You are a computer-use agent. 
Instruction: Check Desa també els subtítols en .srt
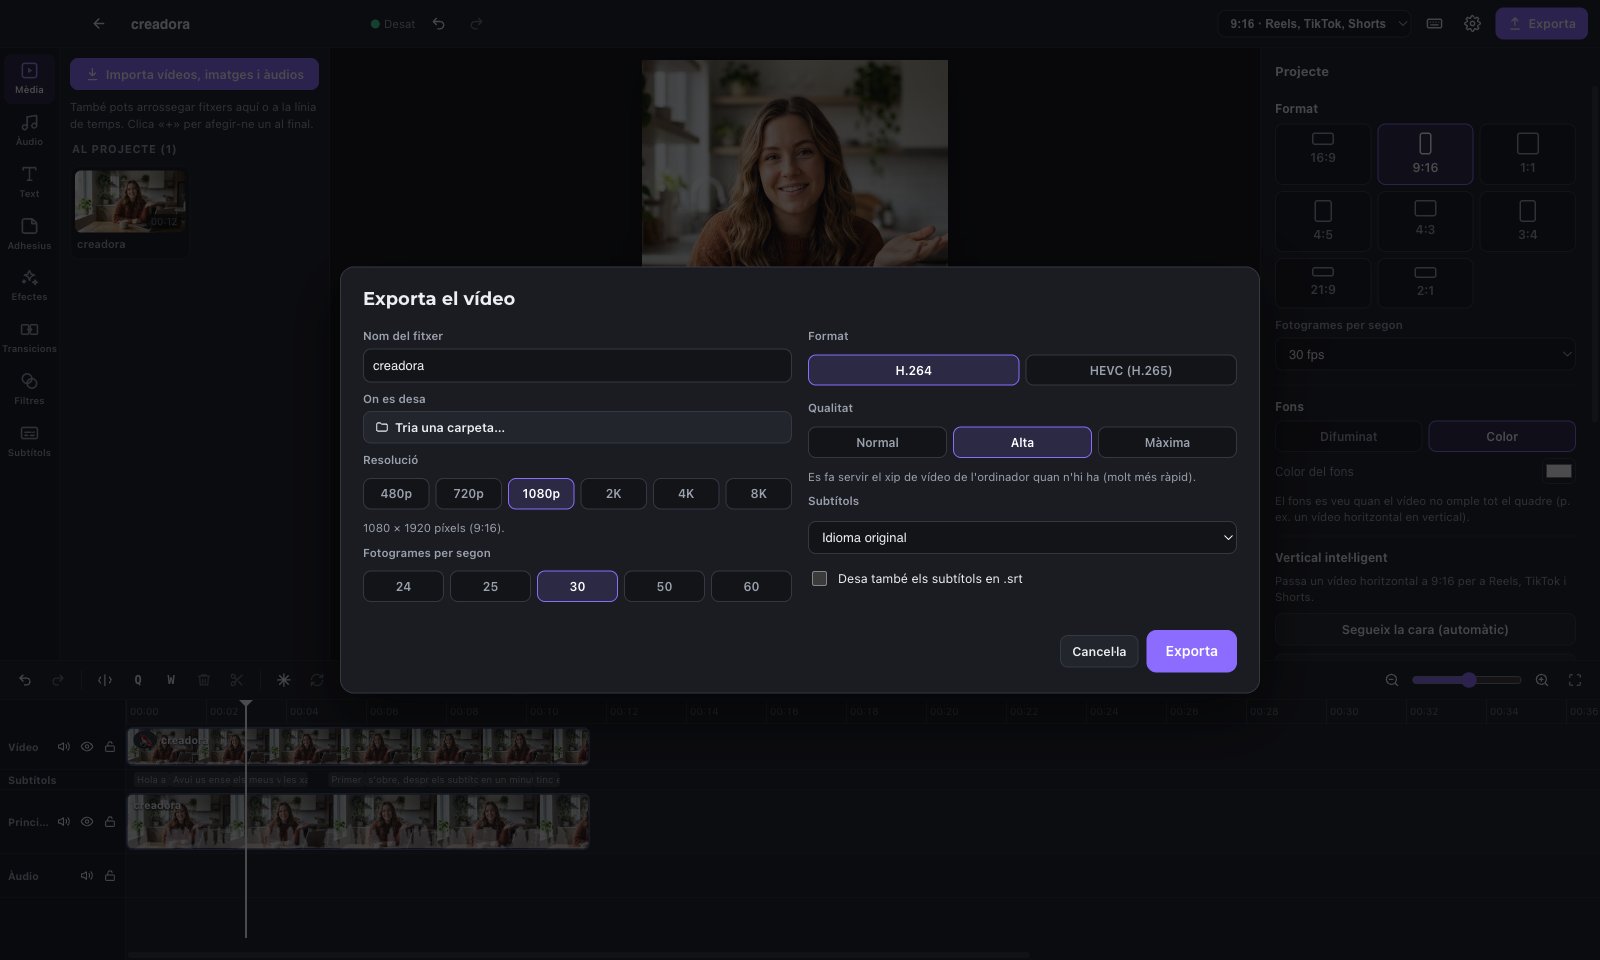click(x=819, y=578)
